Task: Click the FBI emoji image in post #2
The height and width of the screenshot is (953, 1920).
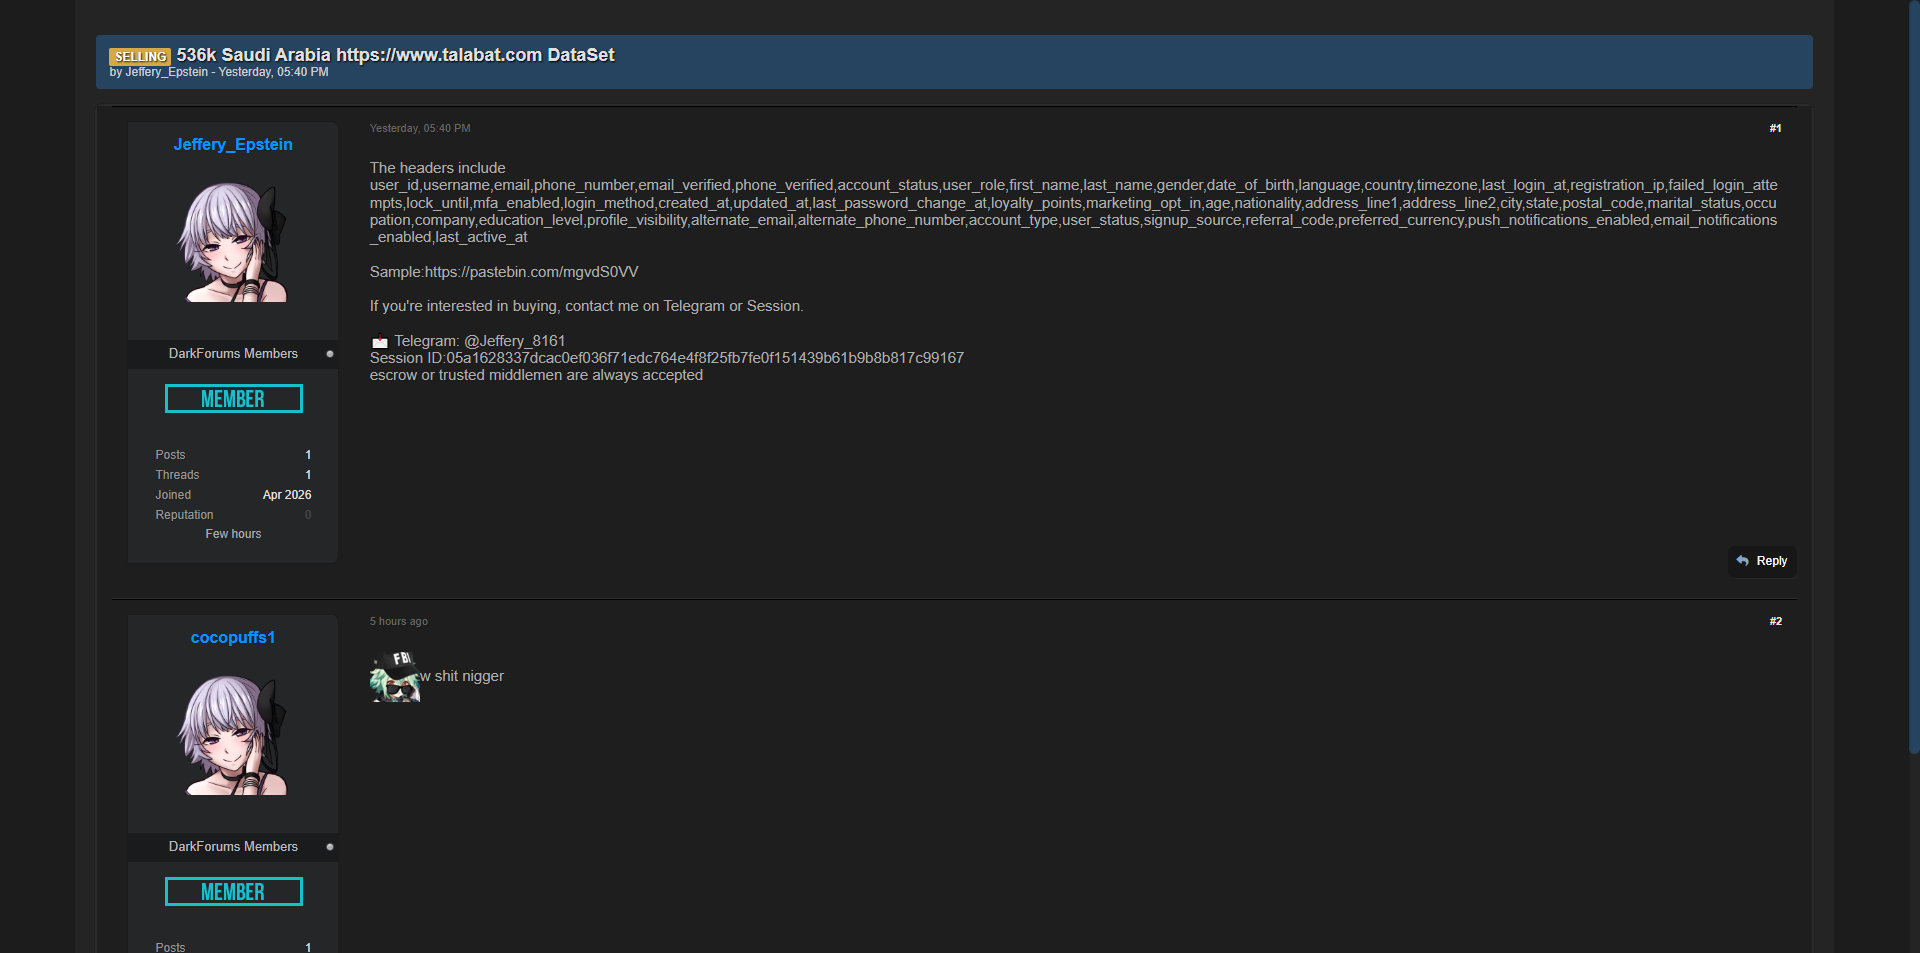Action: click(x=395, y=677)
